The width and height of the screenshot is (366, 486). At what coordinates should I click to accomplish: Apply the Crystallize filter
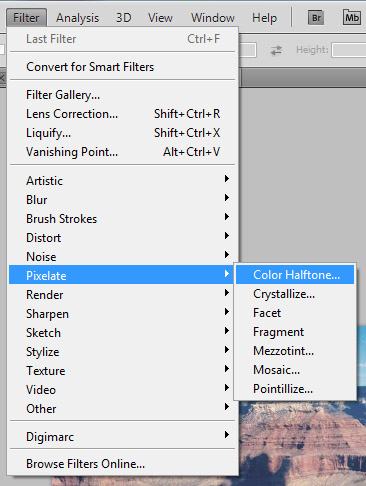click(x=295, y=294)
